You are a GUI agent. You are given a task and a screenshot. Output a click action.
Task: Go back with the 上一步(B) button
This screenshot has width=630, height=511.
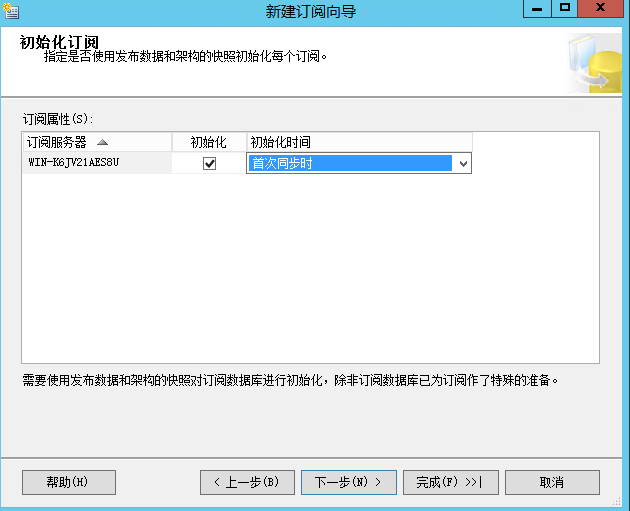coord(248,482)
